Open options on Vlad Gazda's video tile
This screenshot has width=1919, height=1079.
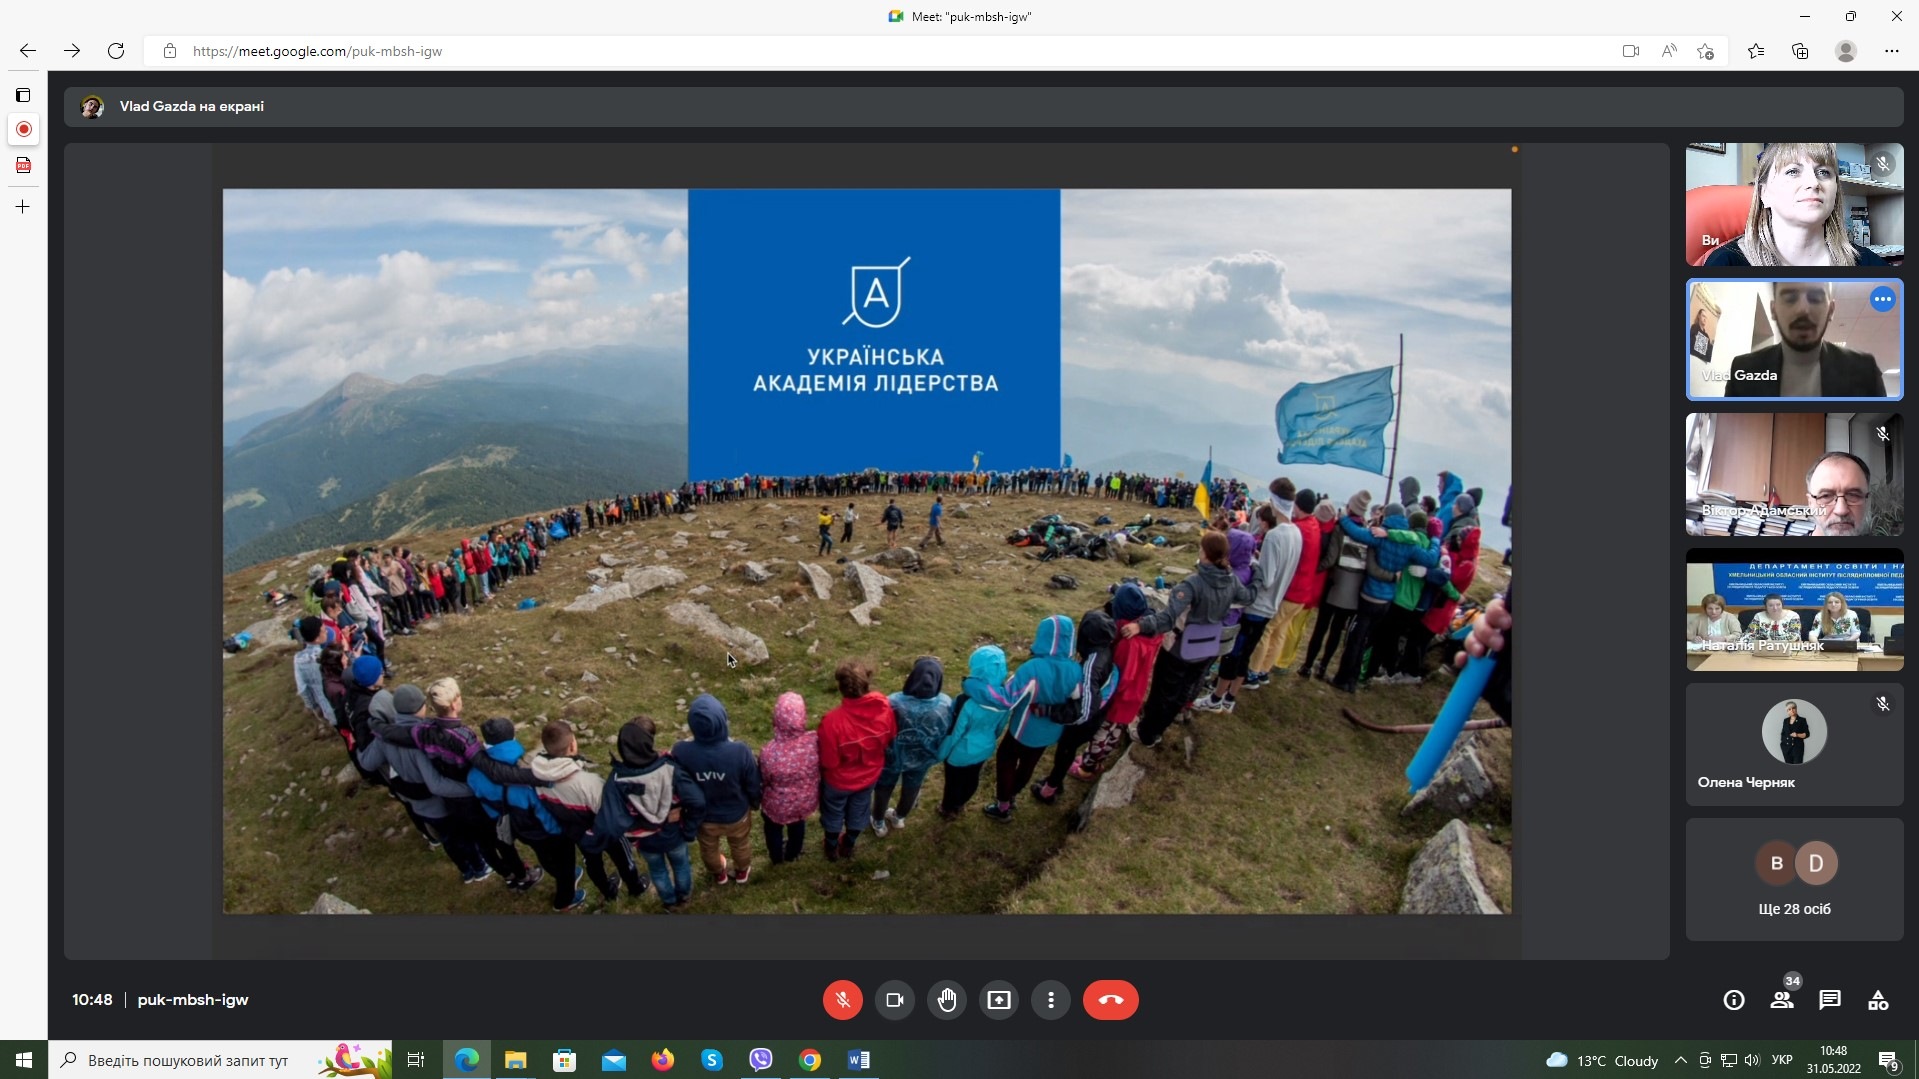1882,299
